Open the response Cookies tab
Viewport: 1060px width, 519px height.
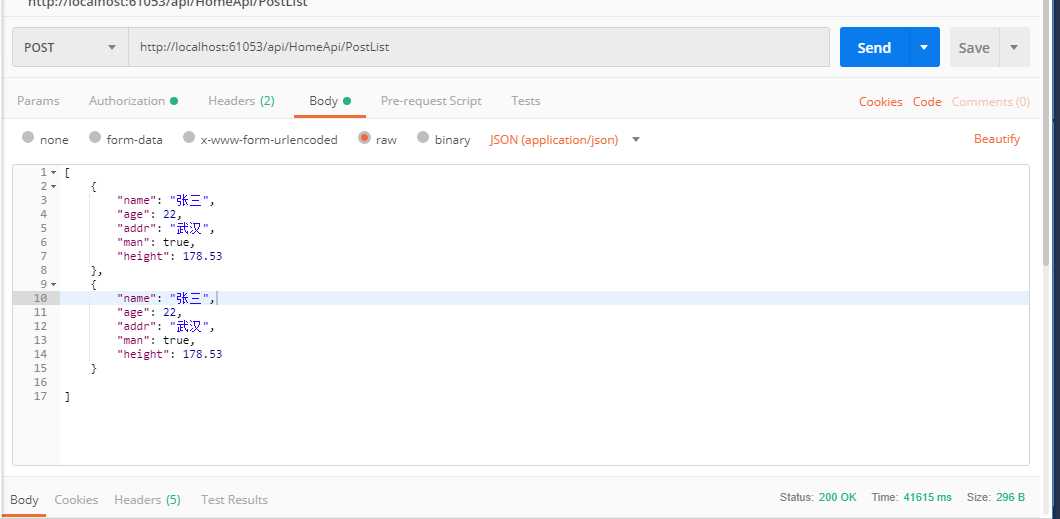[x=76, y=499]
